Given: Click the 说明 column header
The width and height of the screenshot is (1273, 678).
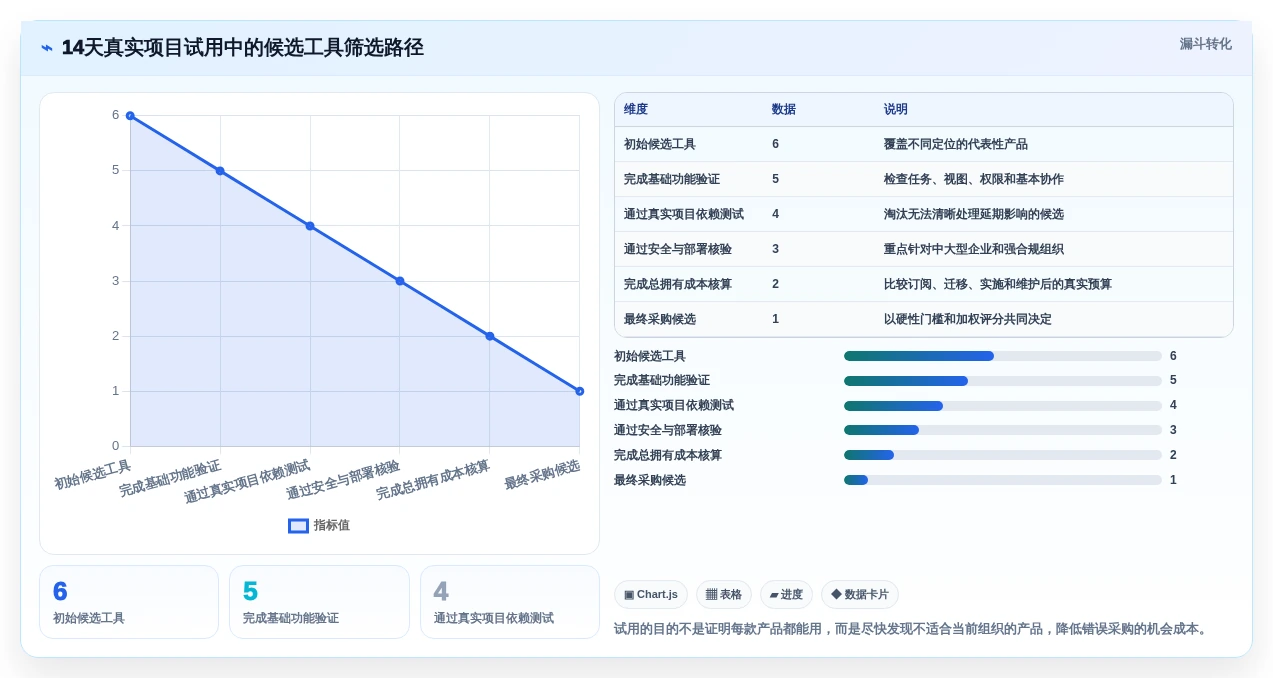Looking at the screenshot, I should coord(896,110).
